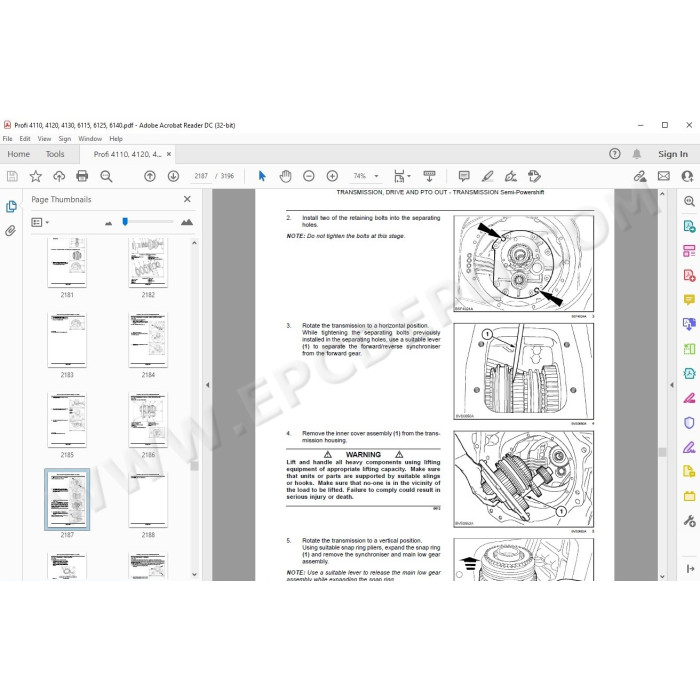The width and height of the screenshot is (700, 700).
Task: Open More Tools wrench icon
Action: click(x=689, y=521)
